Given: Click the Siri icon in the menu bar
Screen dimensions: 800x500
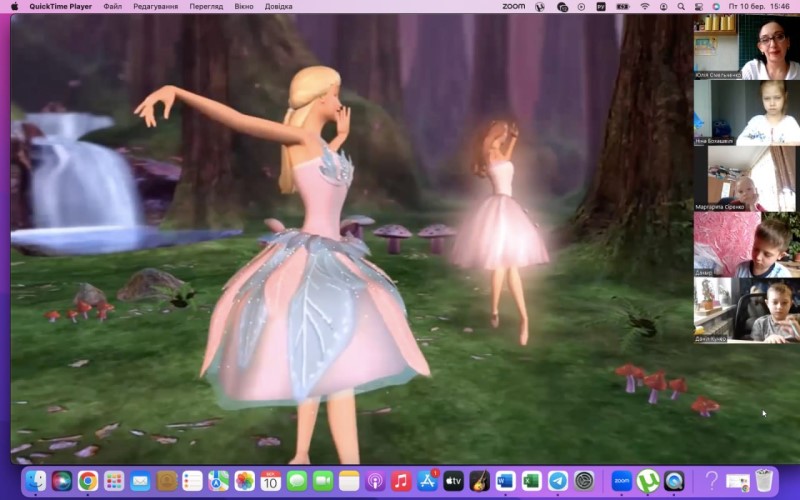Looking at the screenshot, I should point(716,7).
